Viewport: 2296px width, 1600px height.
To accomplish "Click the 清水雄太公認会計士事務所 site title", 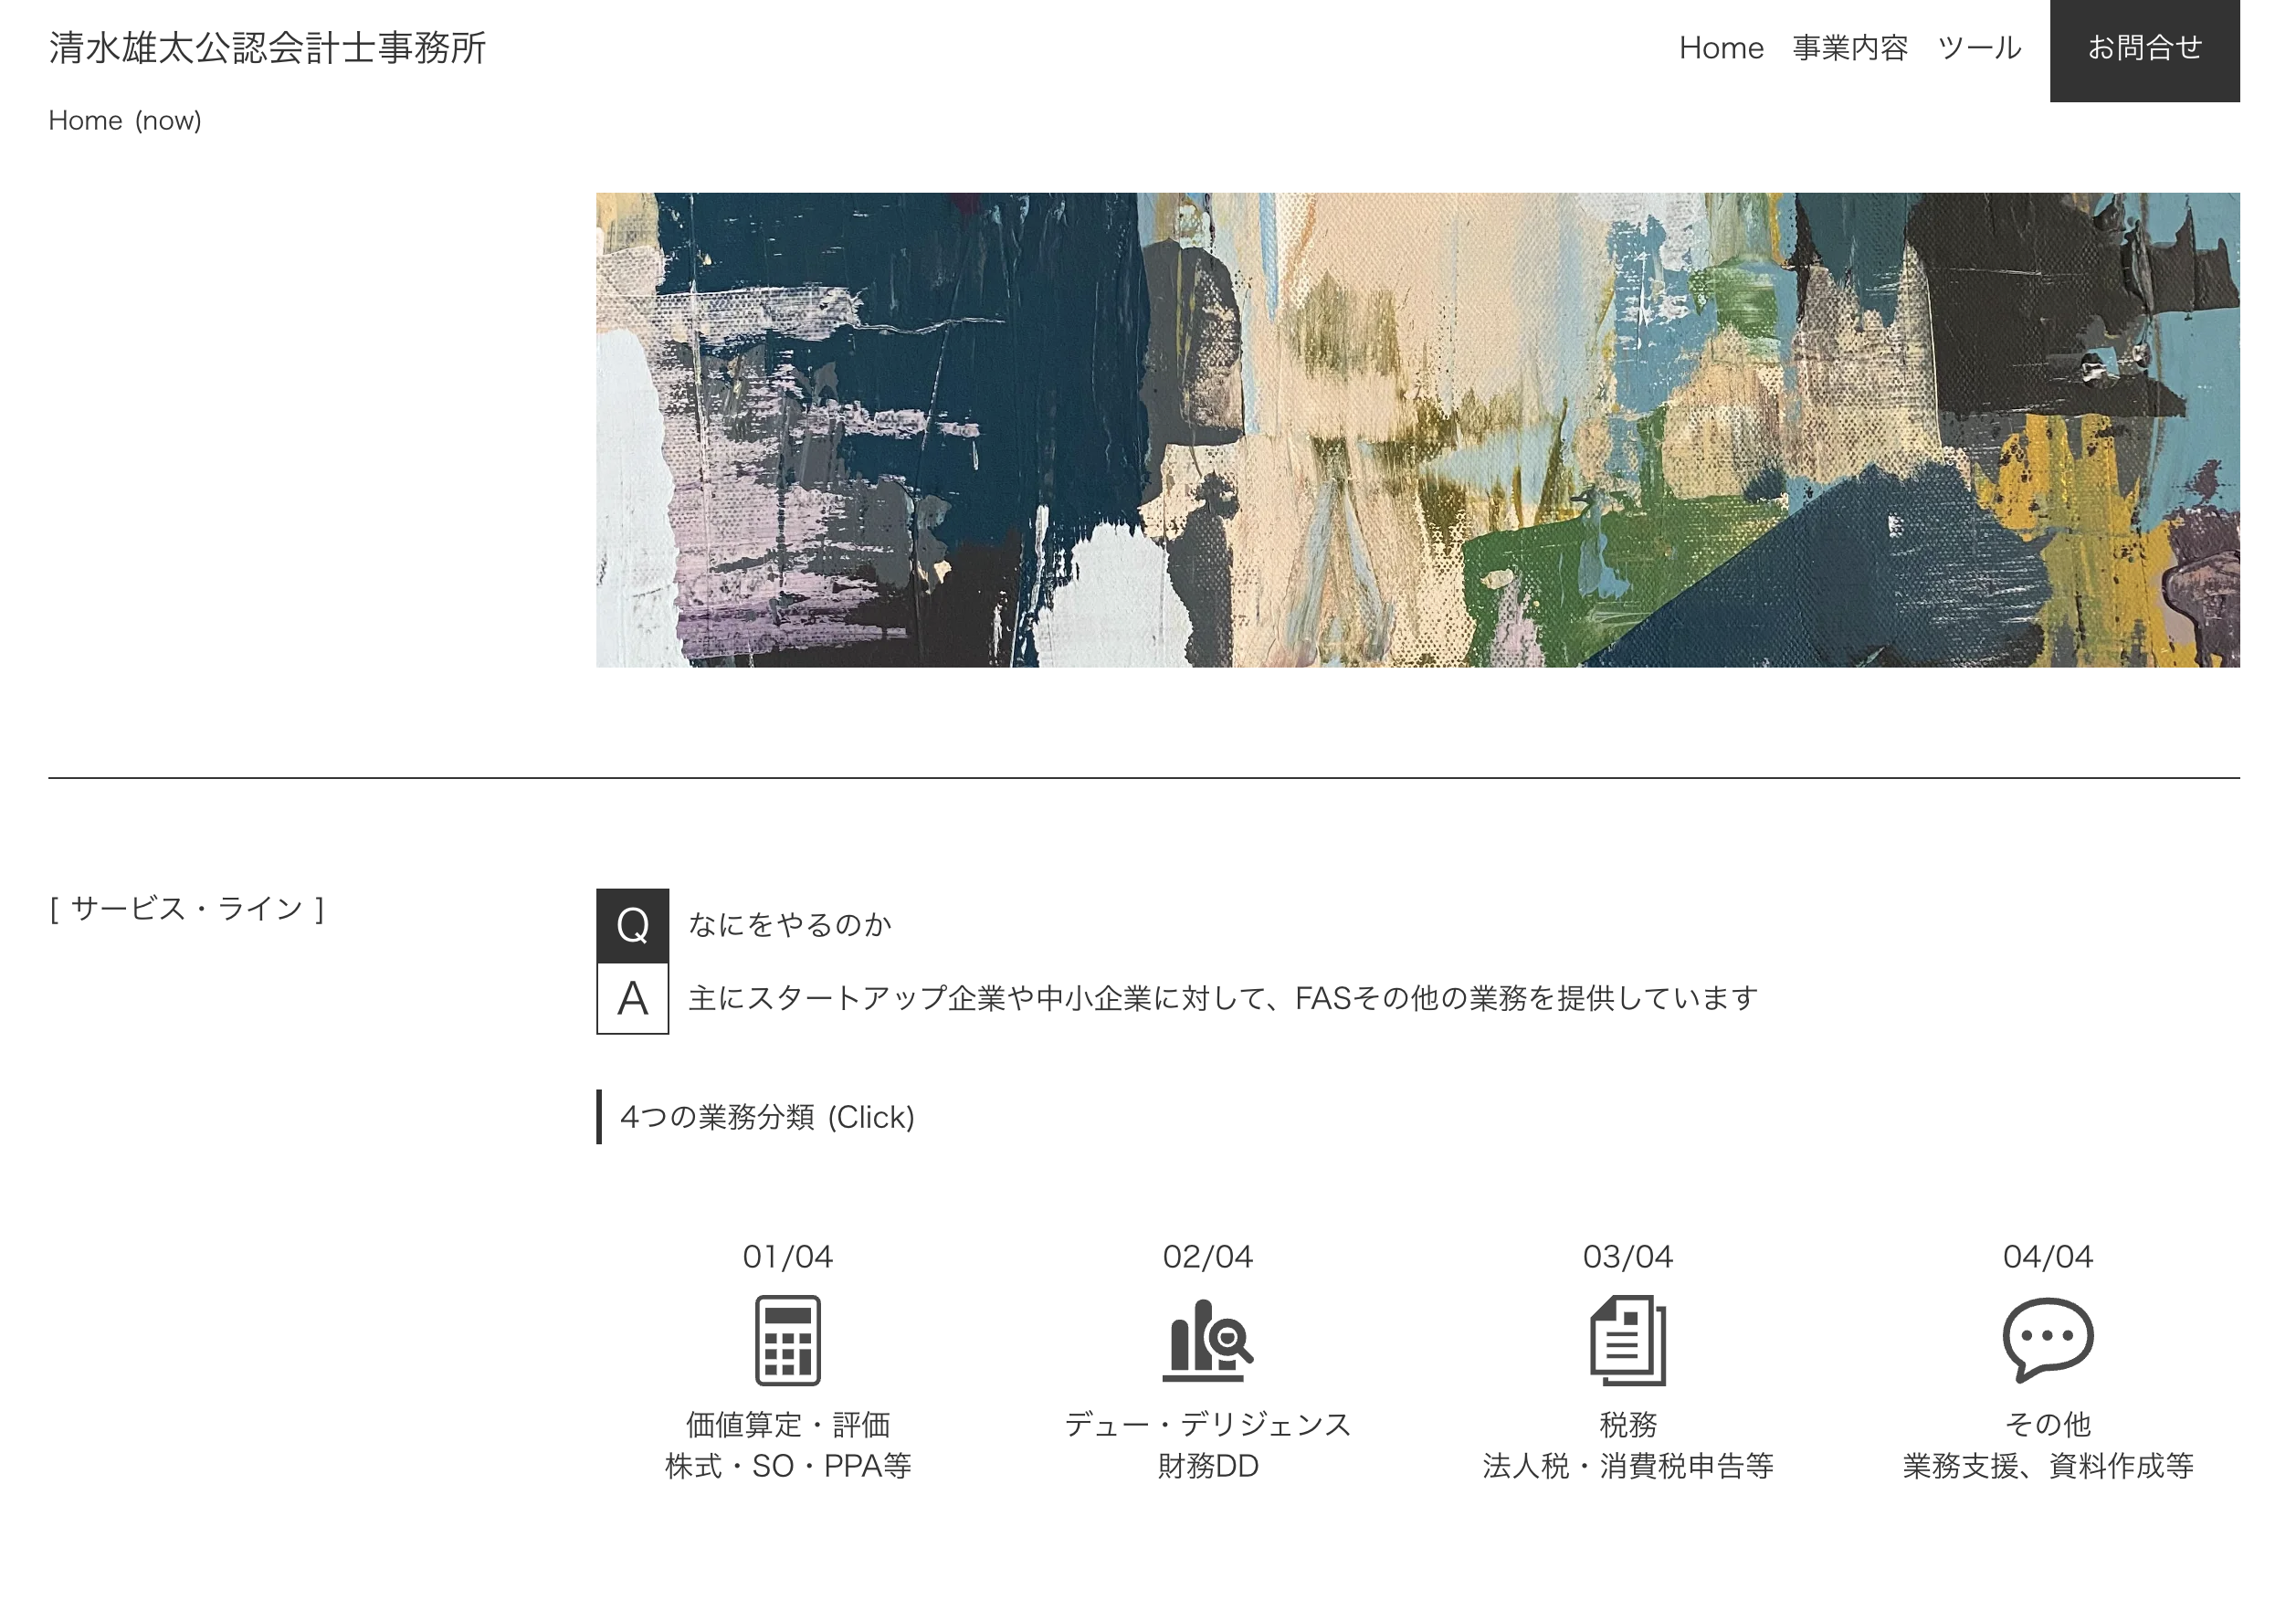I will coord(267,48).
